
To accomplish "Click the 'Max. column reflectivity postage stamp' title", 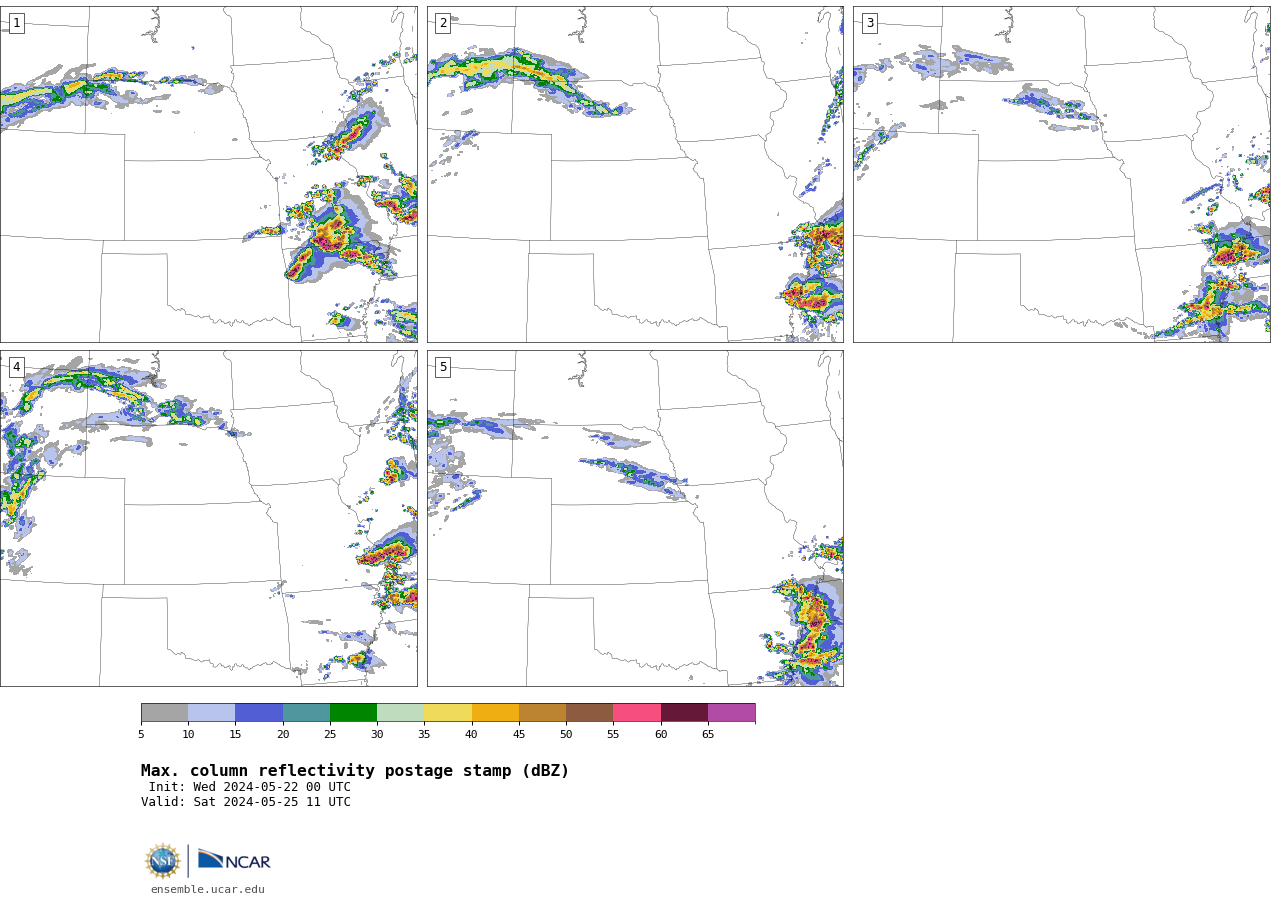I will [x=355, y=771].
